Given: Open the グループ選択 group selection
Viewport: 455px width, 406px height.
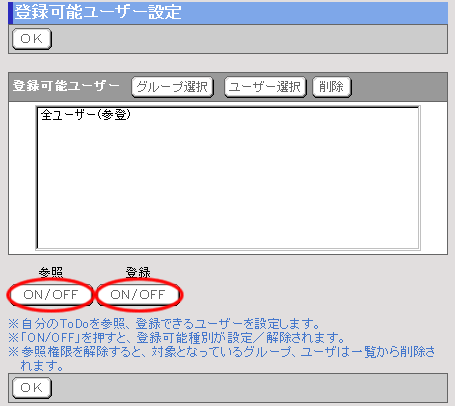Looking at the screenshot, I should (172, 87).
